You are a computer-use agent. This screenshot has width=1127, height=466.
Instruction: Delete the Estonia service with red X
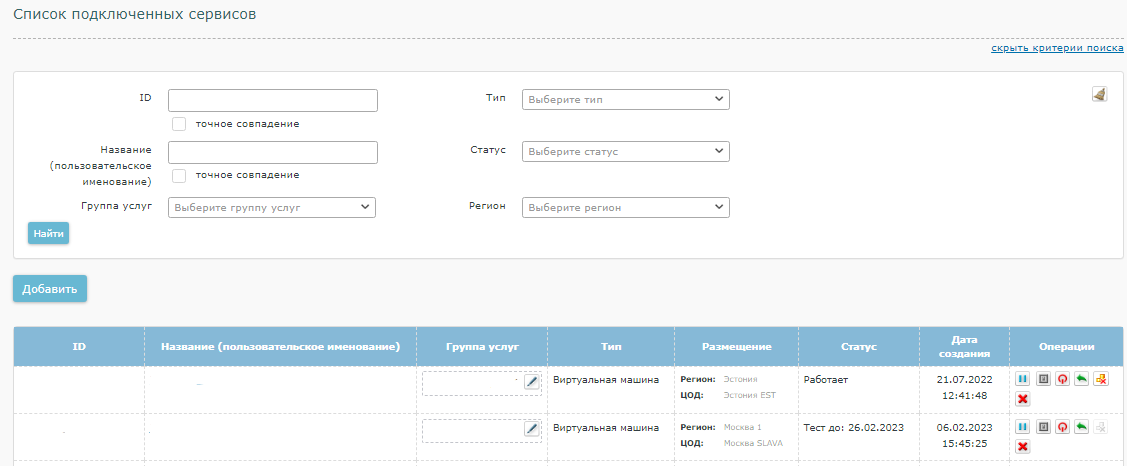(1022, 399)
